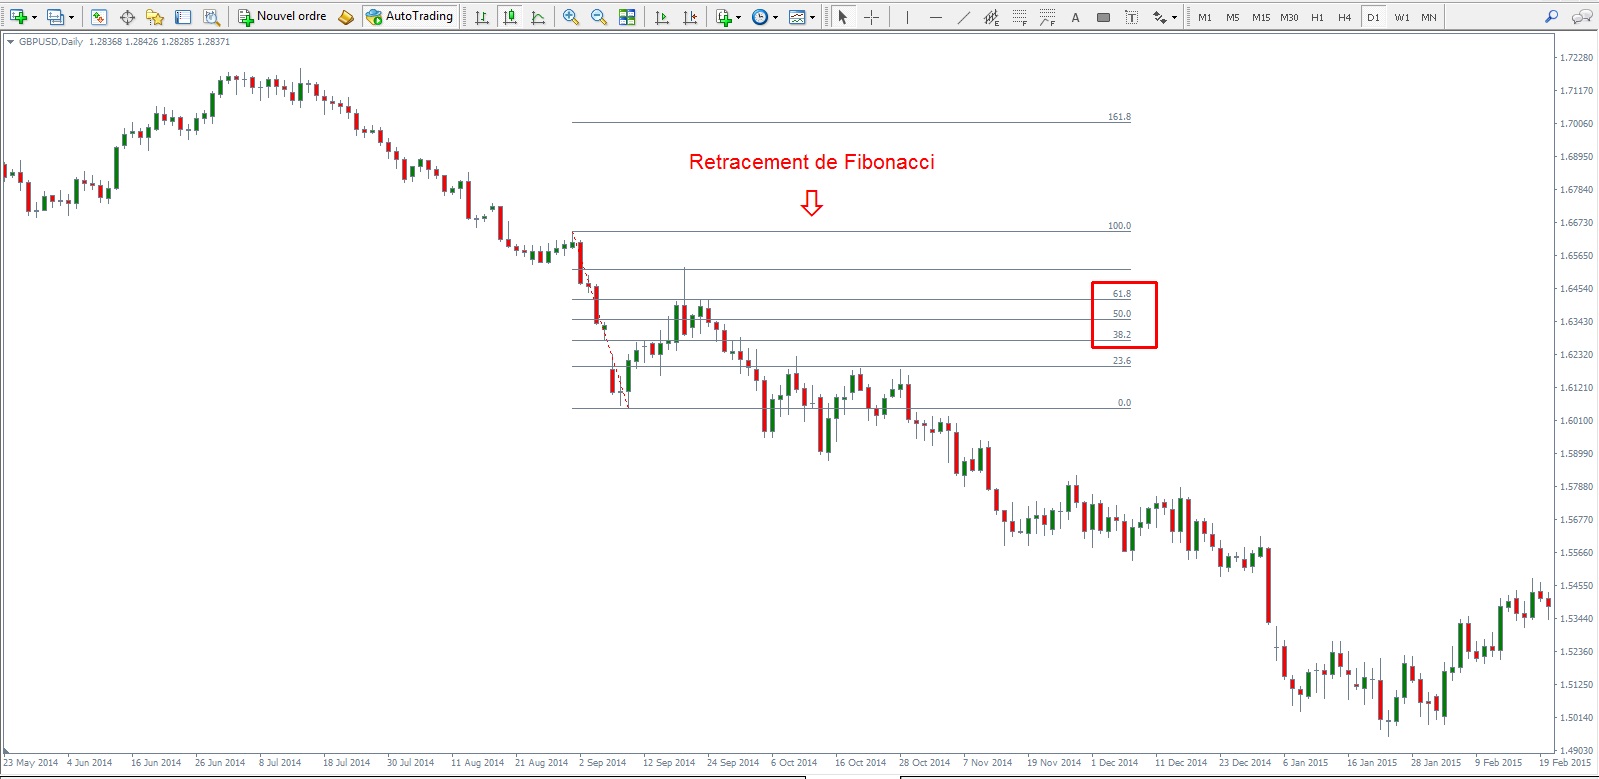1599x779 pixels.
Task: Switch to the MN monthly timeframe
Action: [1429, 17]
